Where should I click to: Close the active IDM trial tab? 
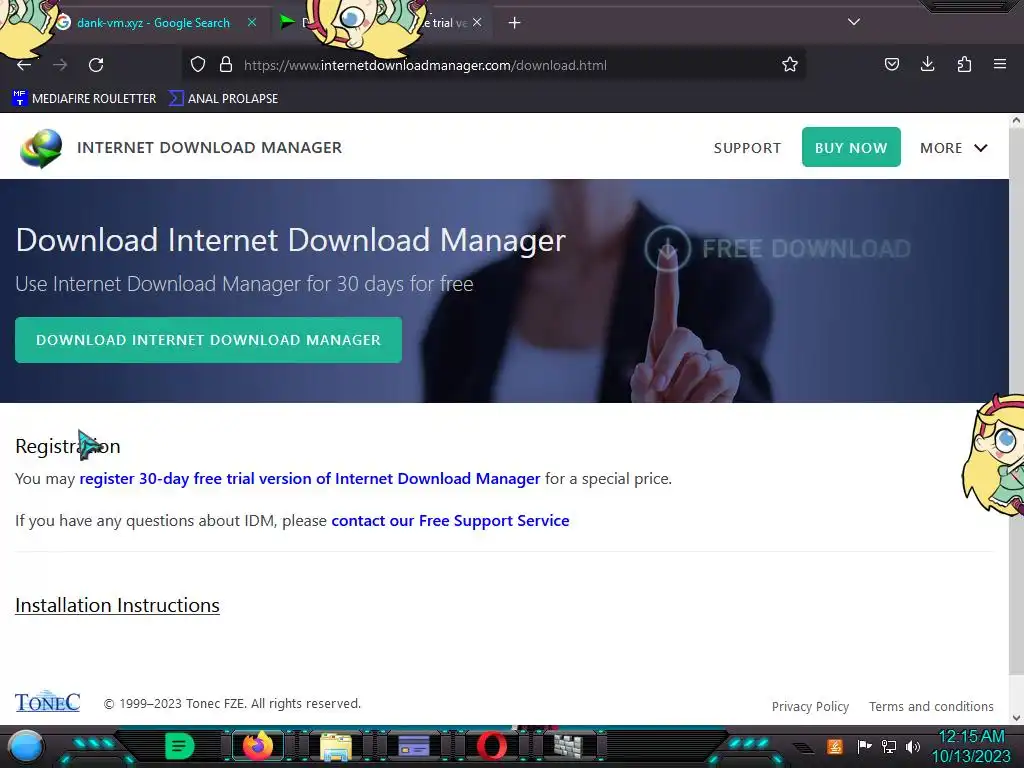tap(477, 22)
